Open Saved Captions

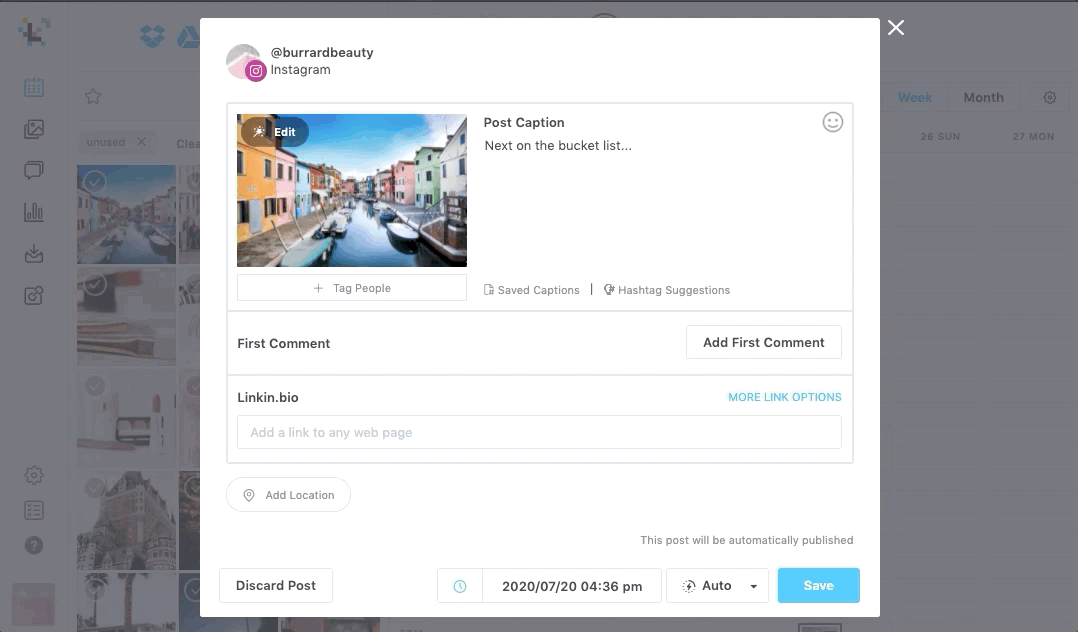pyautogui.click(x=531, y=290)
